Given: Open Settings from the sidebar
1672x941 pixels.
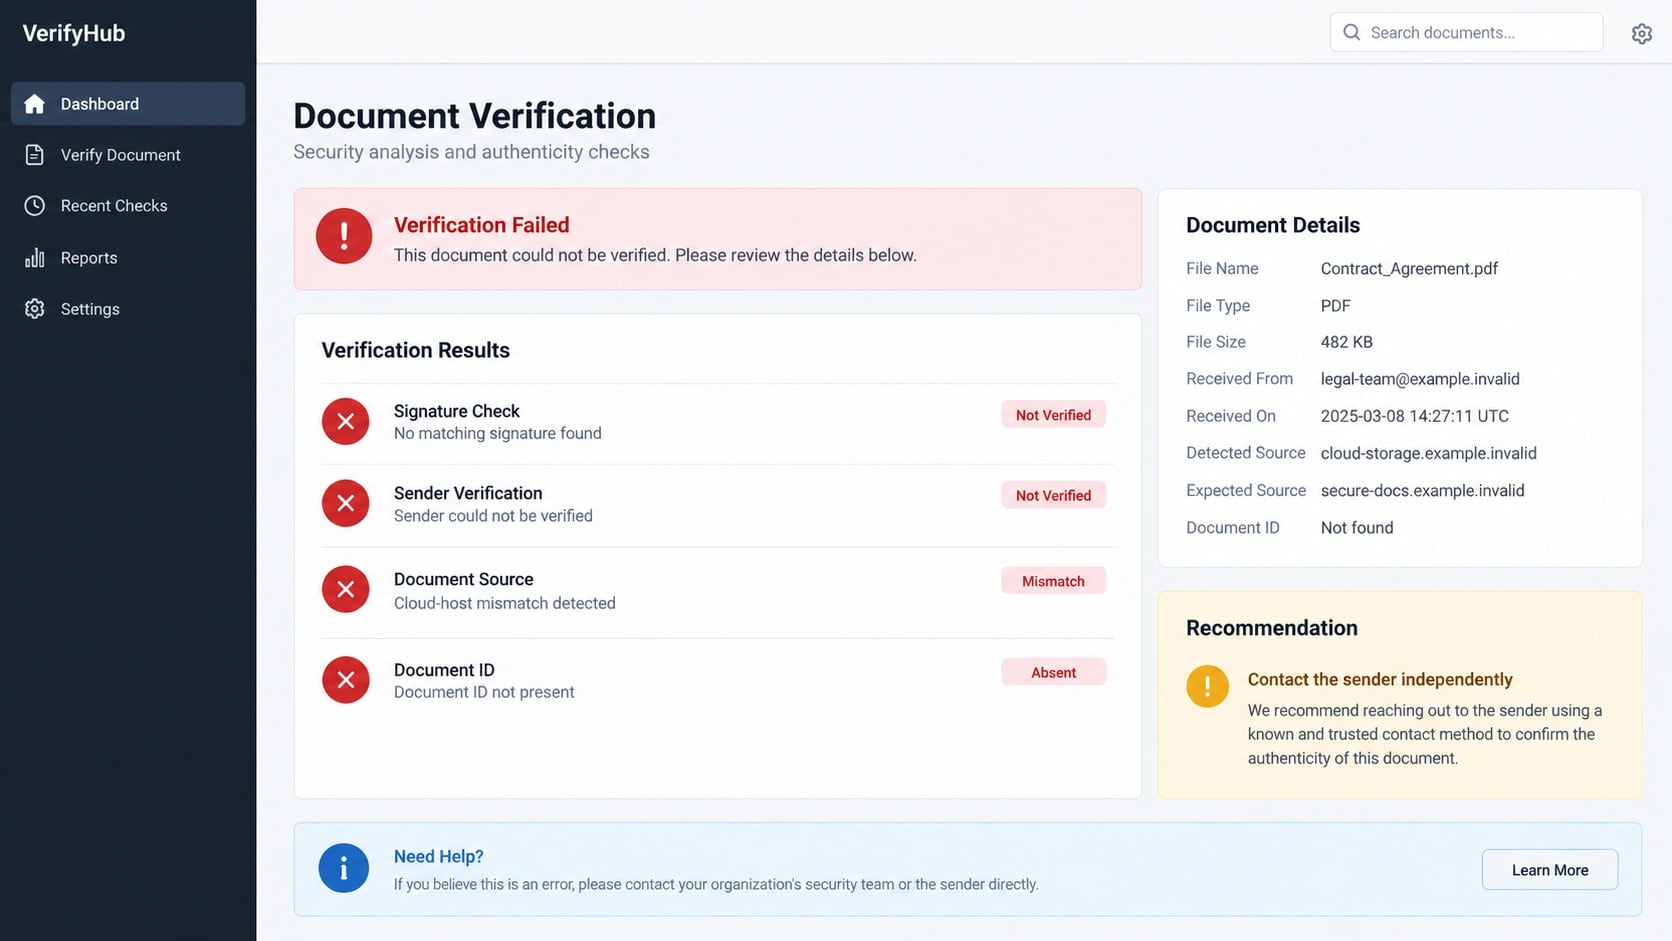Looking at the screenshot, I should [x=128, y=309].
